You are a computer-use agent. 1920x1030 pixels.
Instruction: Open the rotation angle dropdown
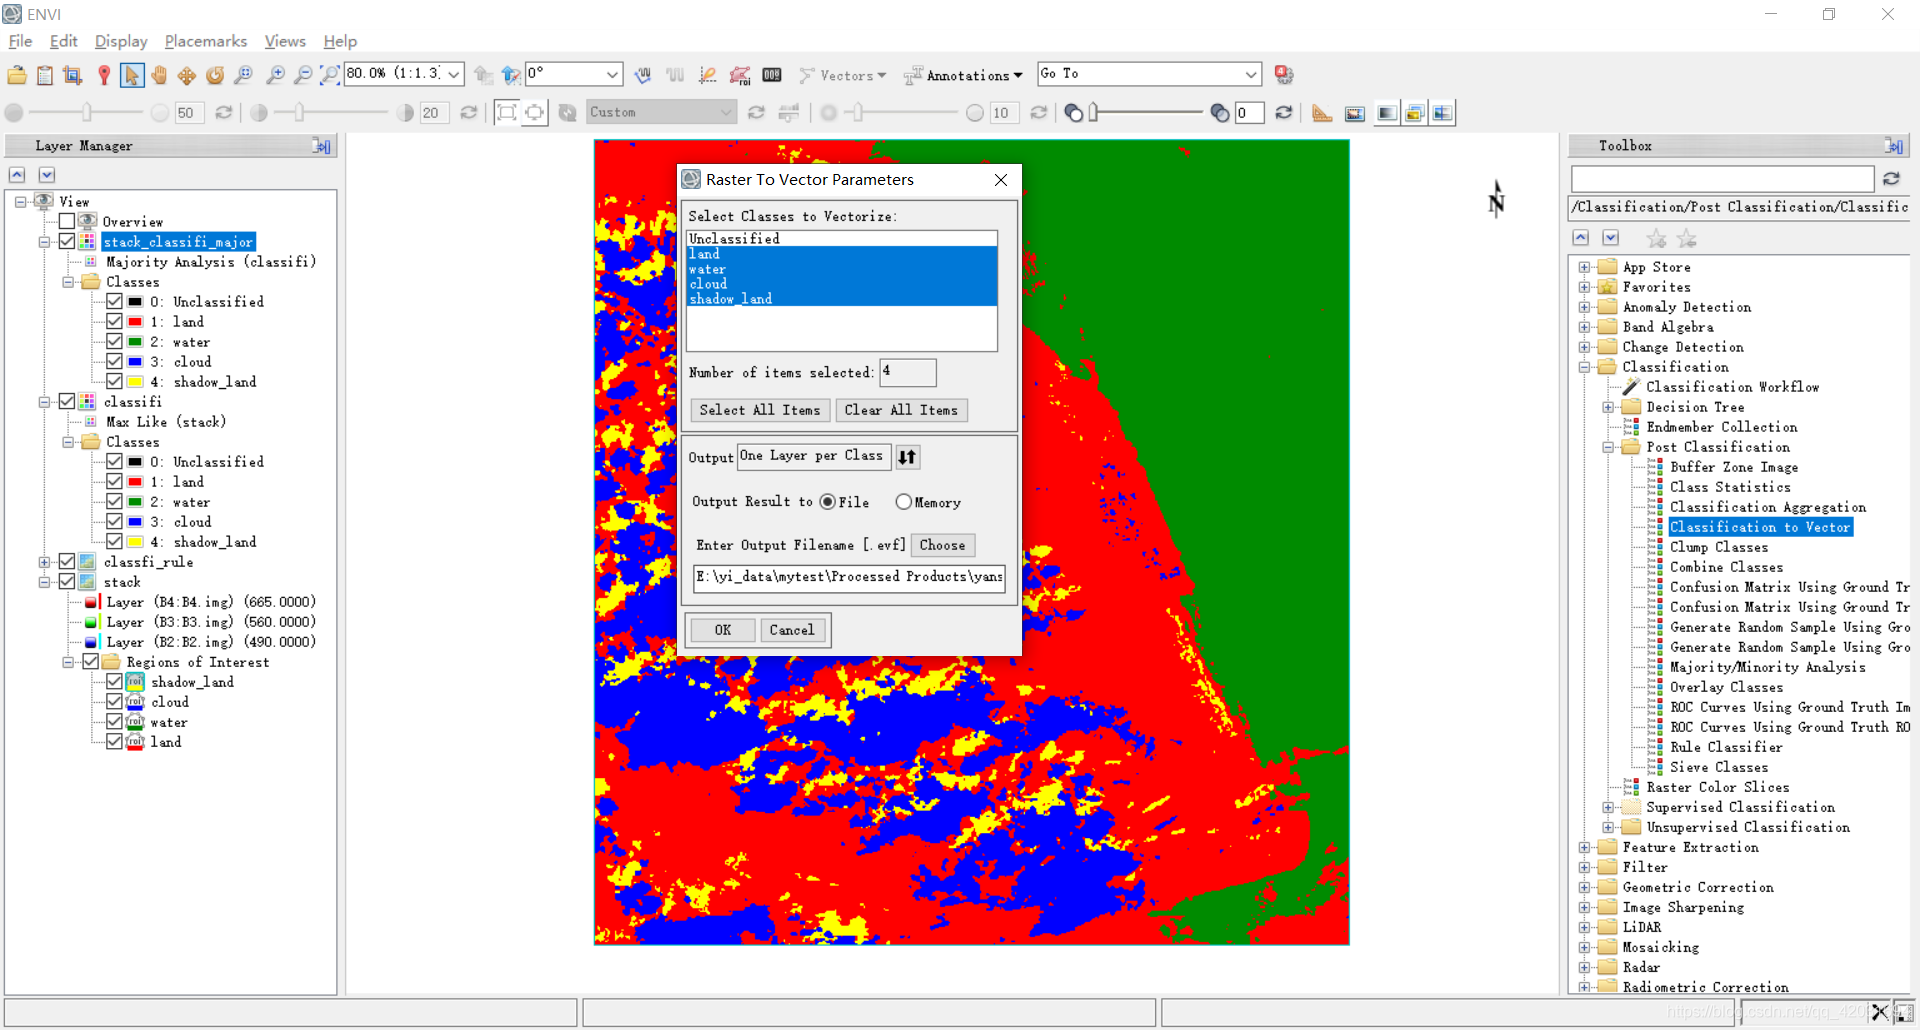612,74
